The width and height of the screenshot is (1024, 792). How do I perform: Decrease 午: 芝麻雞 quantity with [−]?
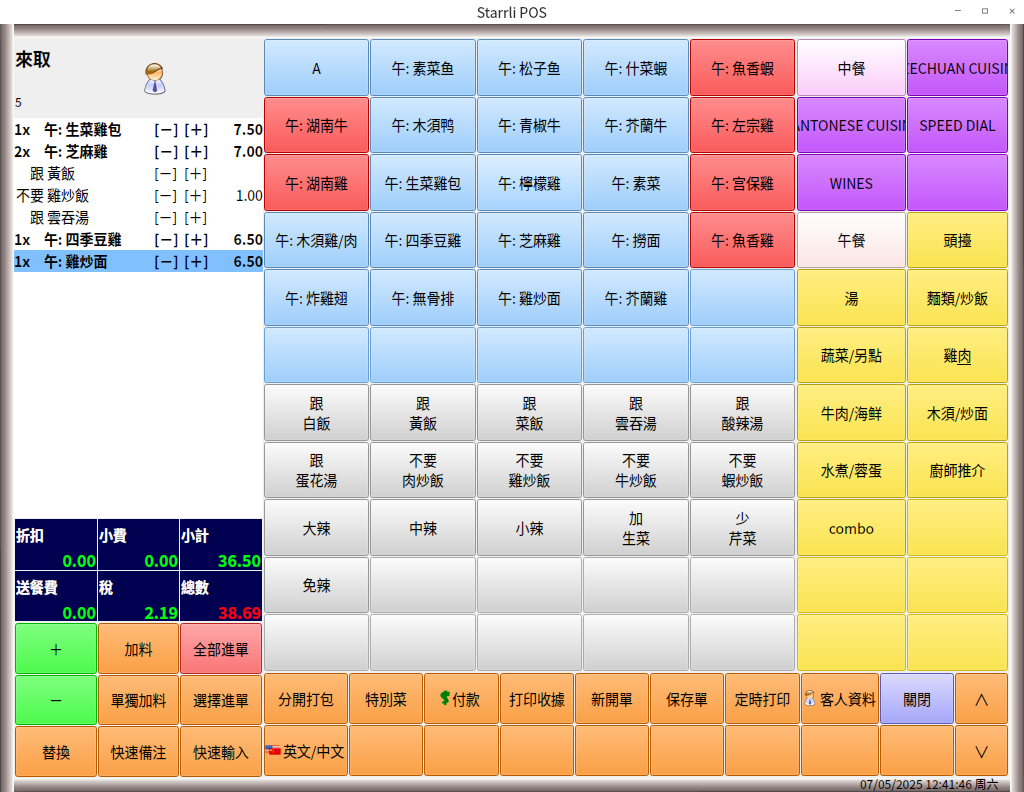click(x=165, y=152)
